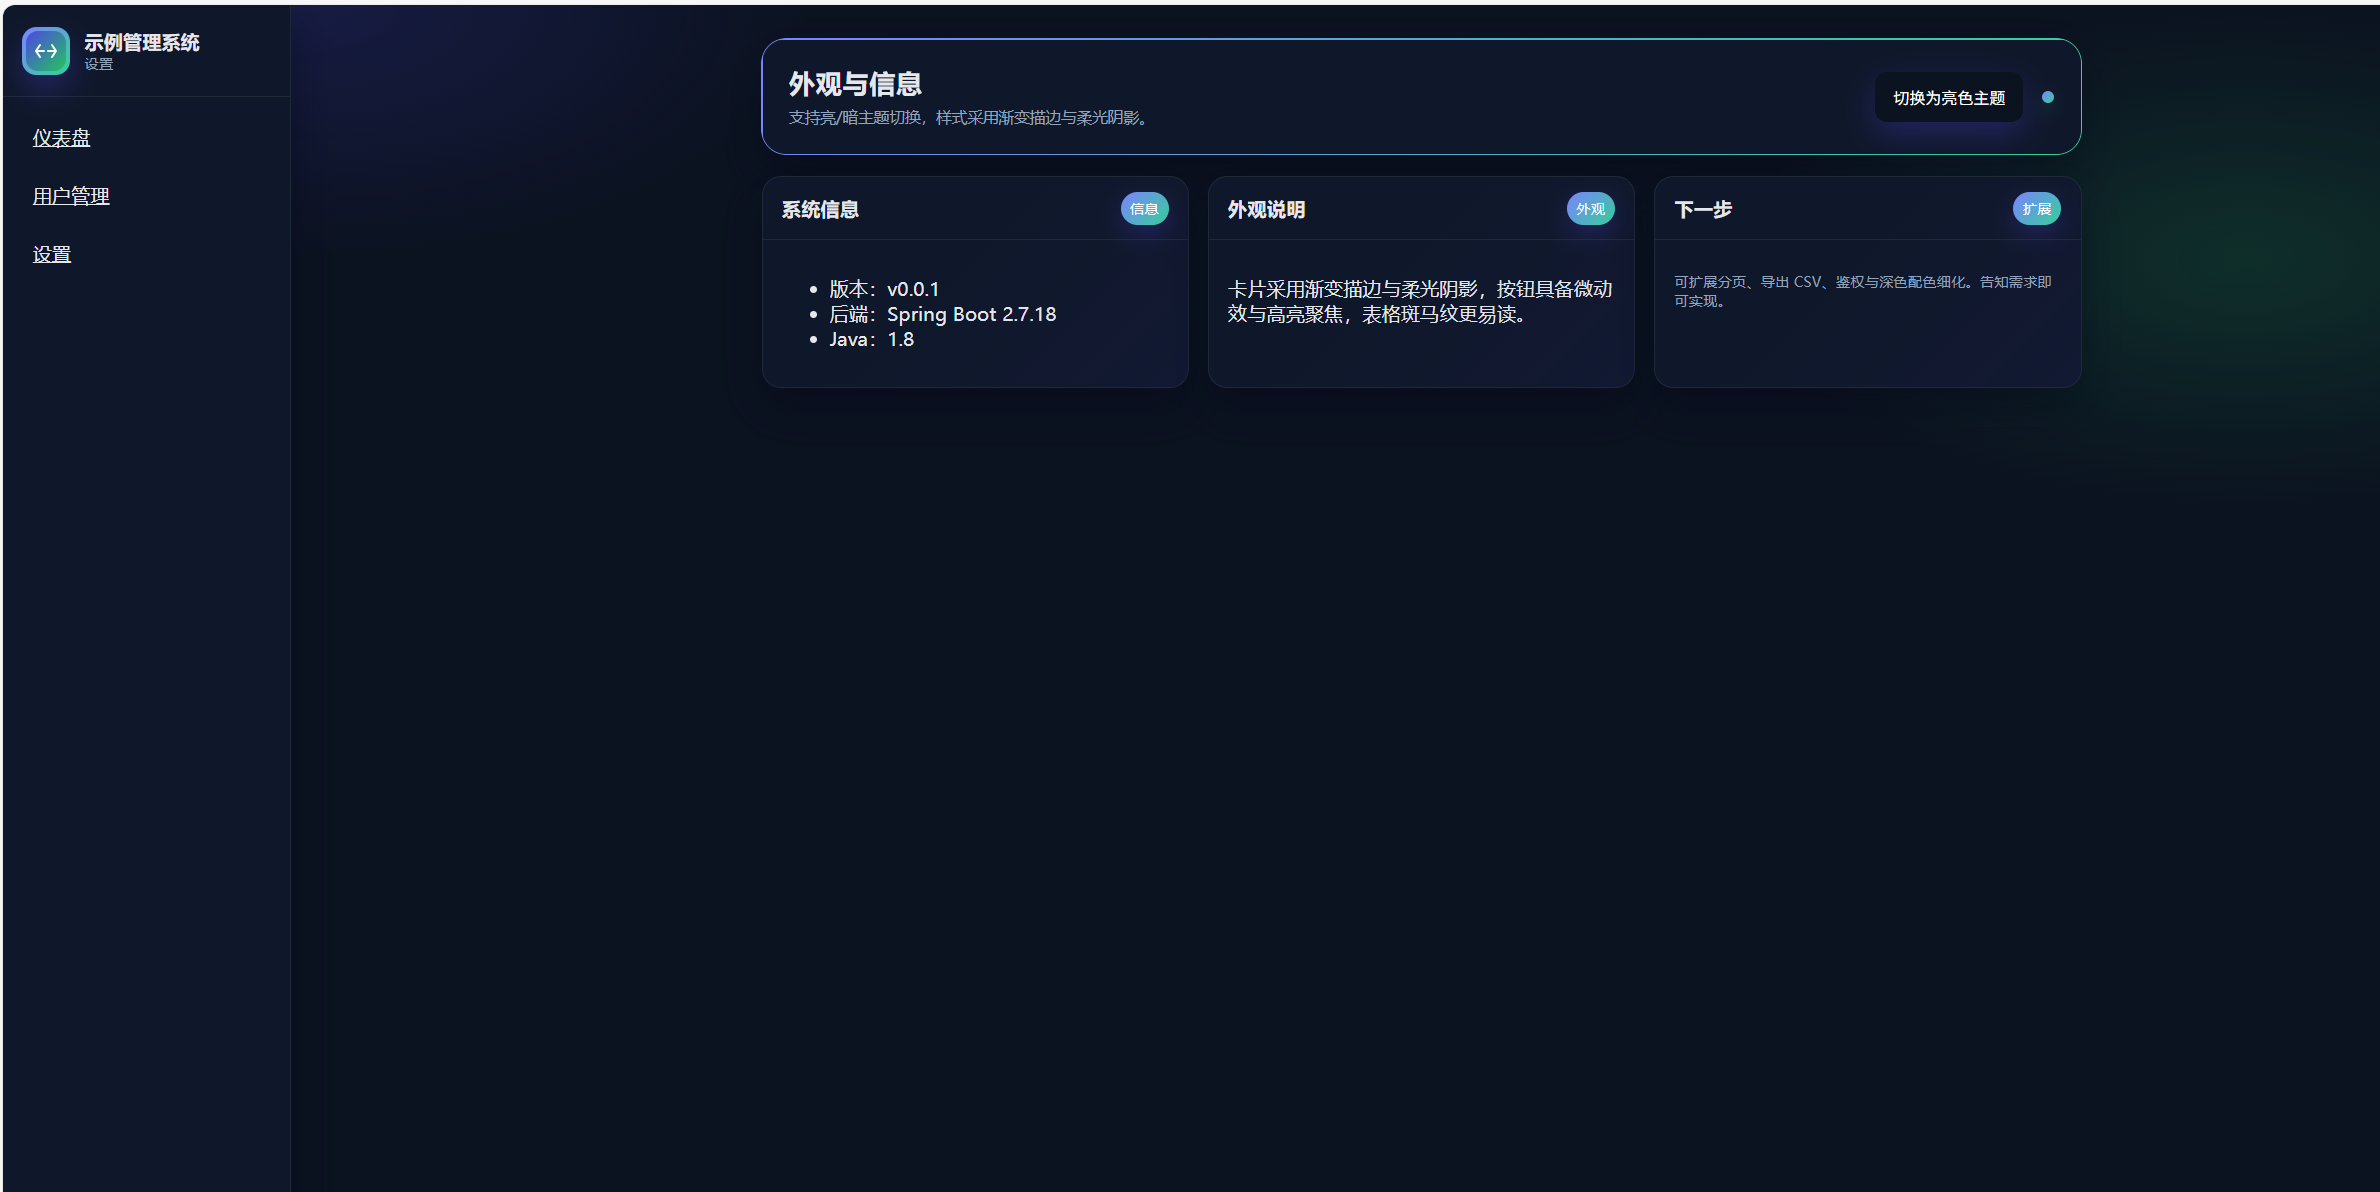Go to 用户管理 in the sidebar

tap(71, 196)
